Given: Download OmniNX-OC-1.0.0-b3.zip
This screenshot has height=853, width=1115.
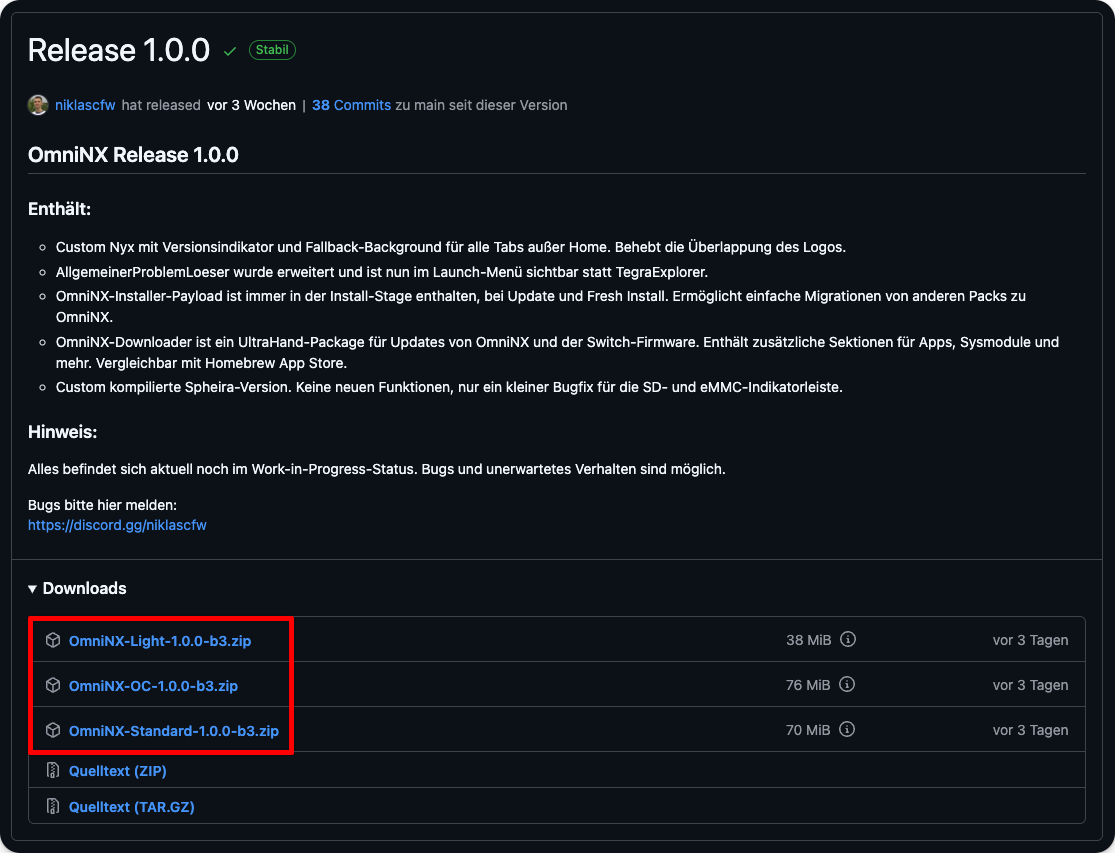Looking at the screenshot, I should (153, 686).
